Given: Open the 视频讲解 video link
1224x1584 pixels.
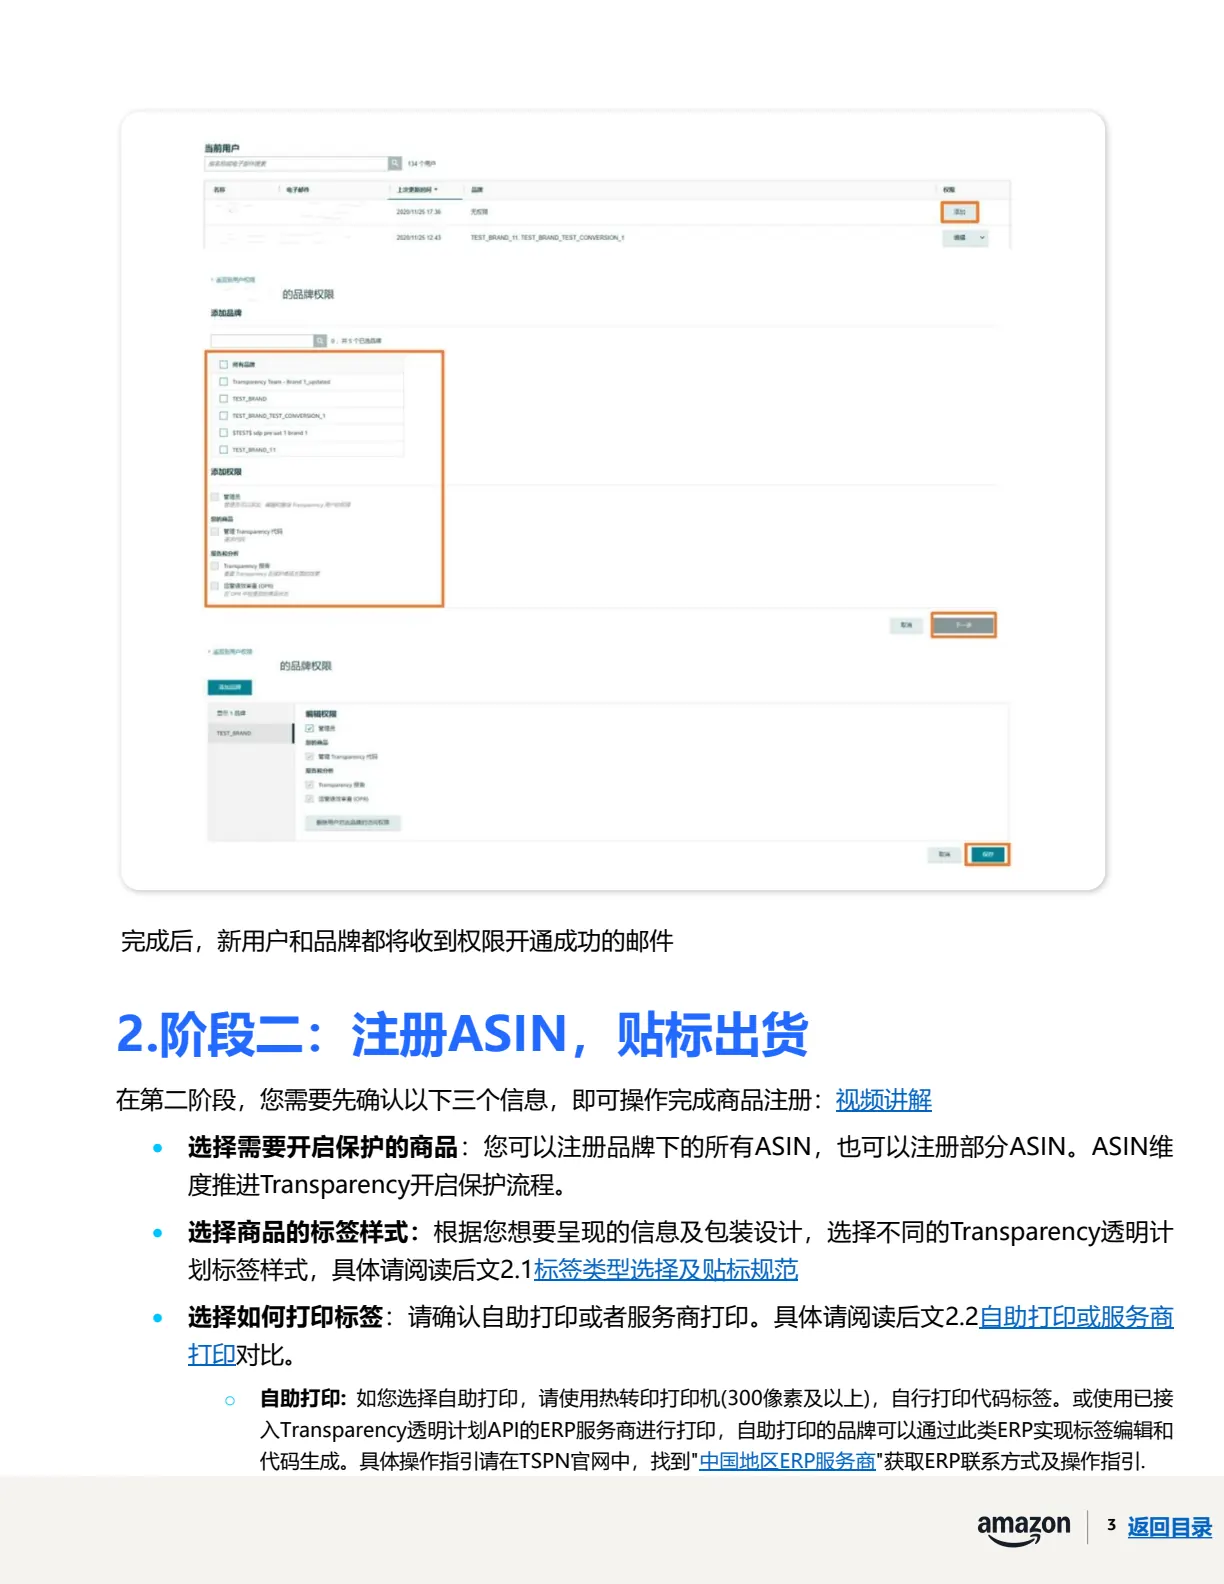Looking at the screenshot, I should [x=883, y=1100].
